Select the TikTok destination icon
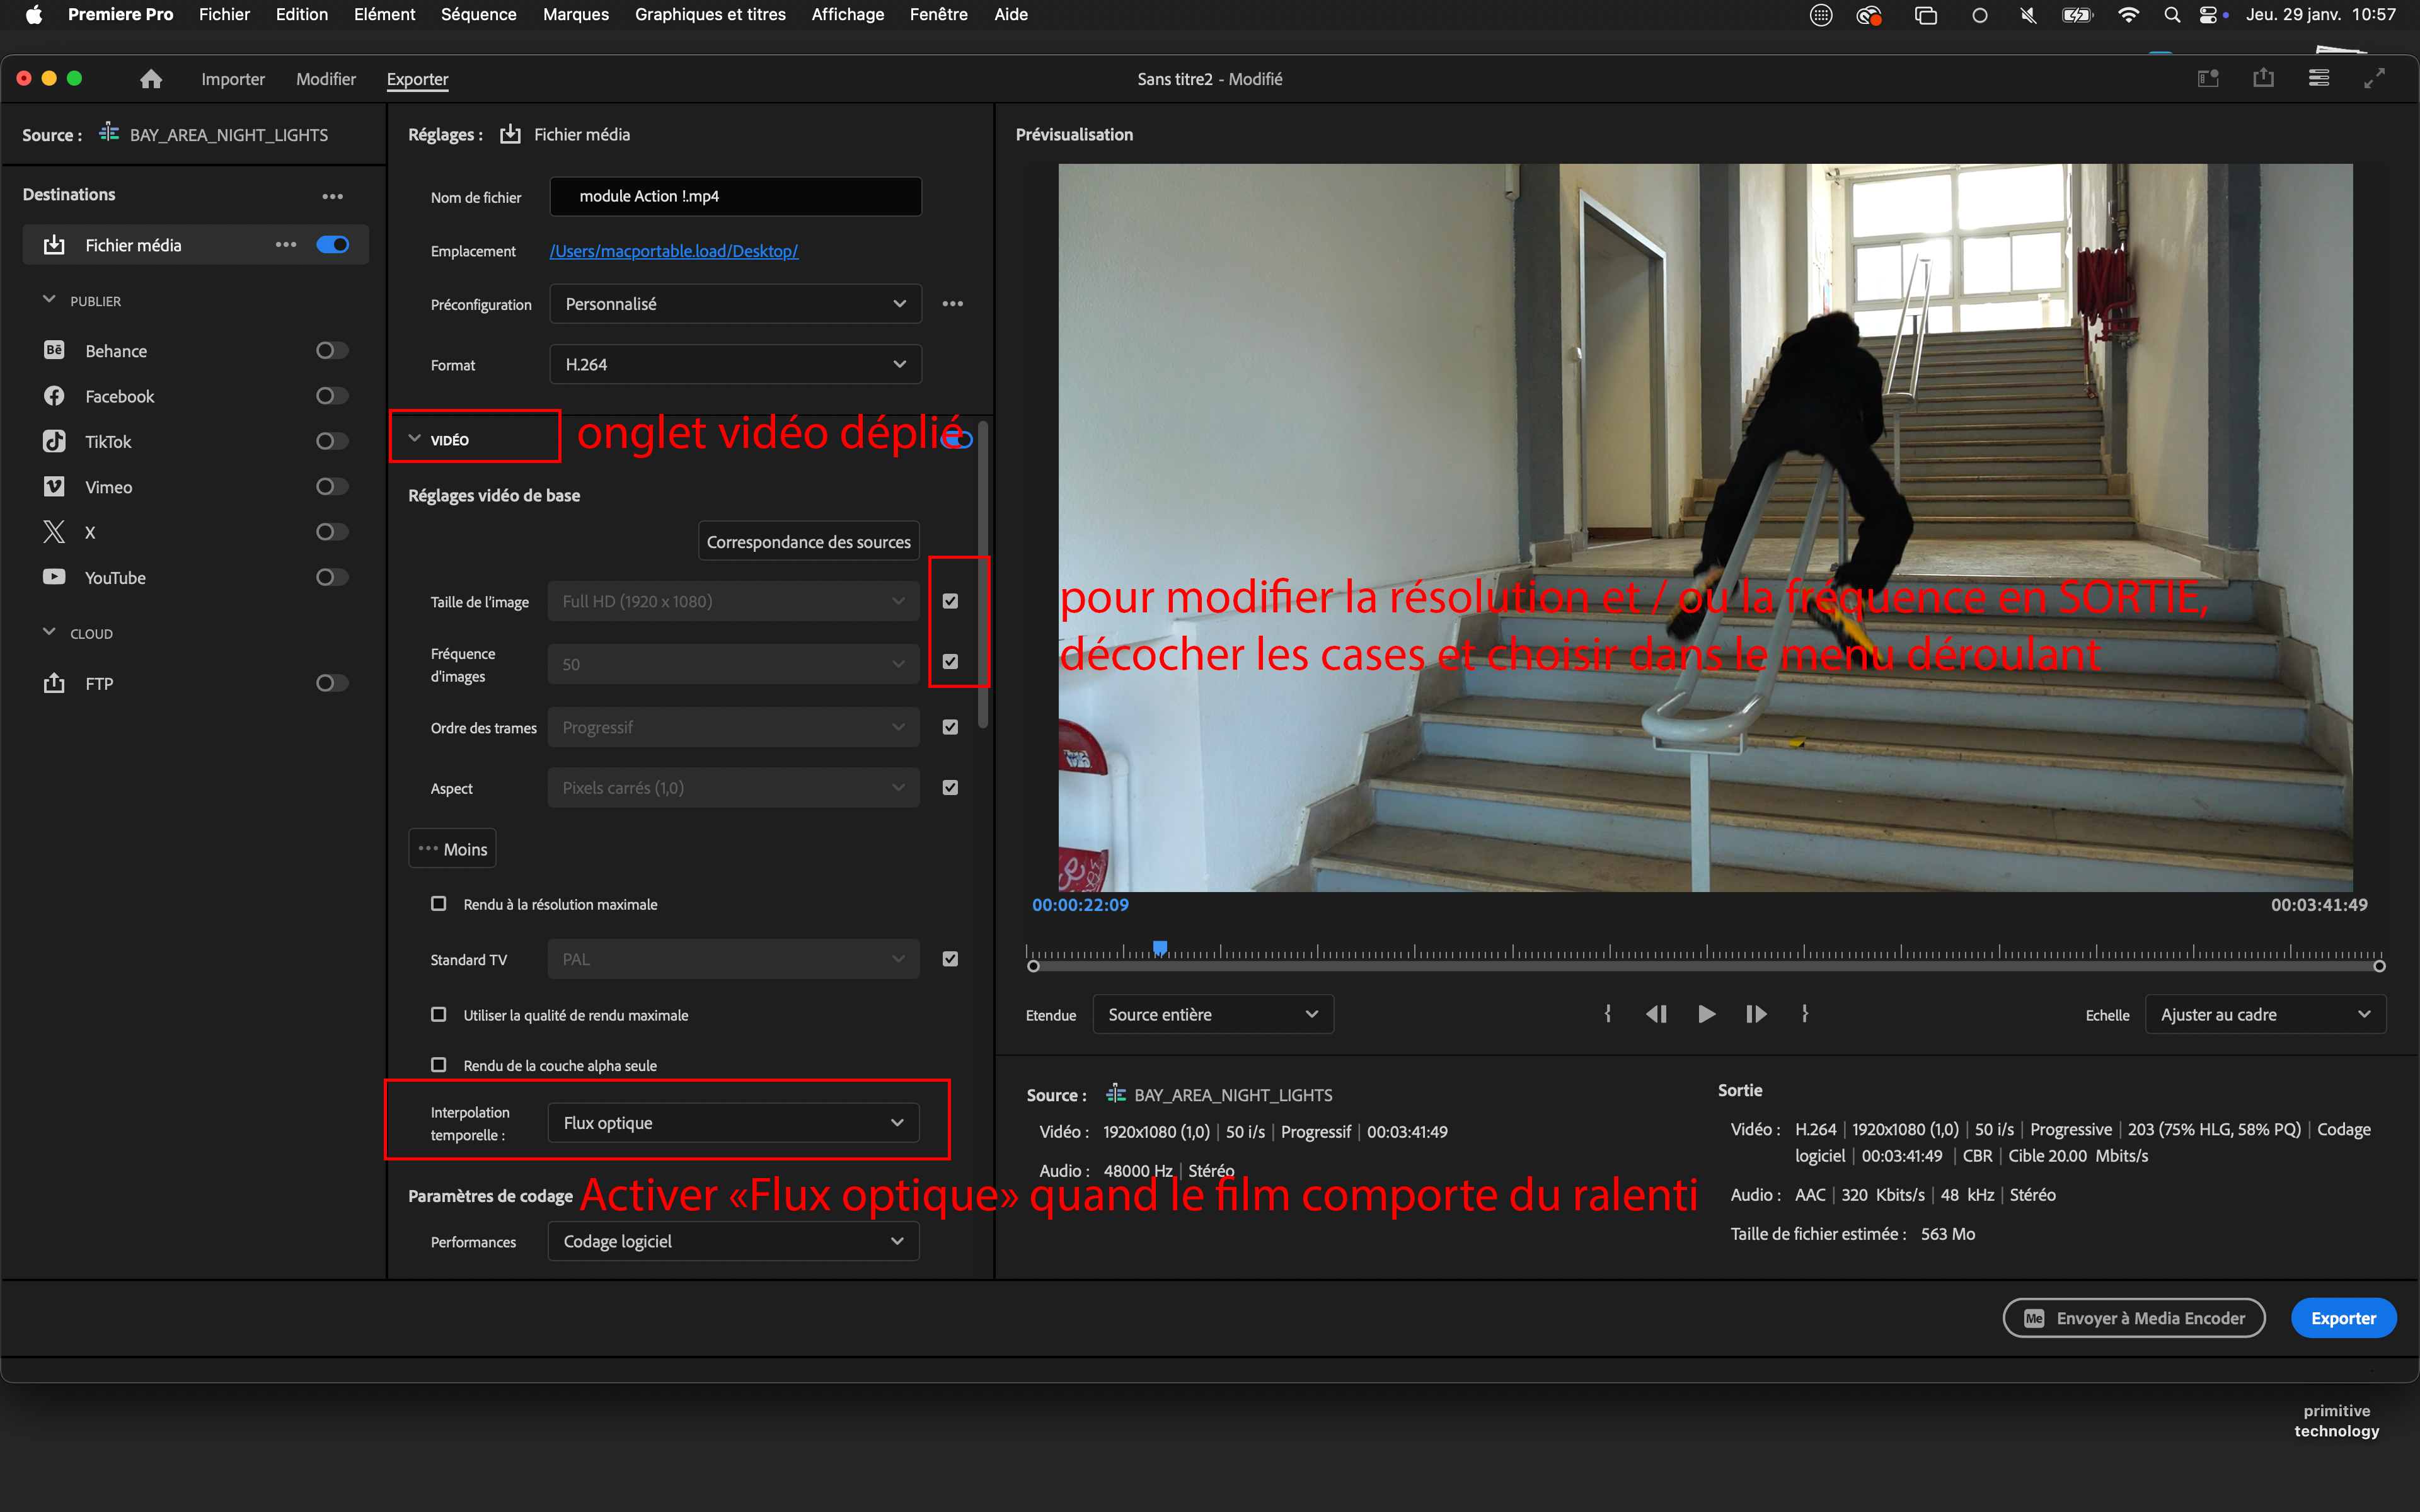Image resolution: width=2420 pixels, height=1512 pixels. pos(54,441)
